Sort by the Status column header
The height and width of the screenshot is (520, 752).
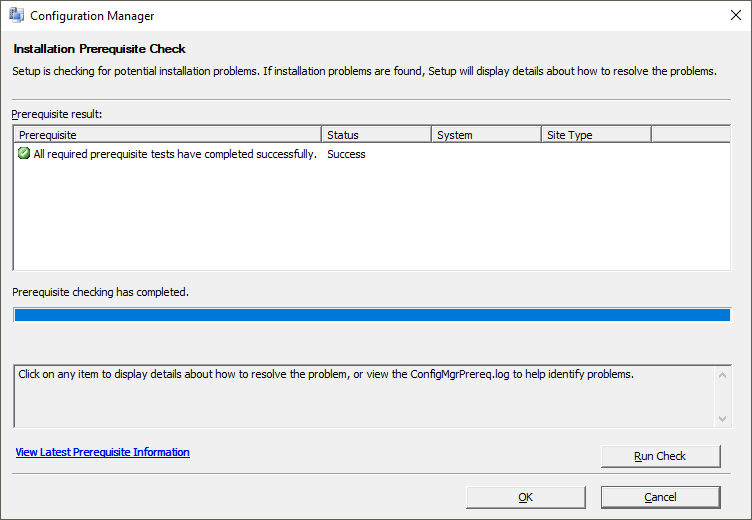(376, 135)
